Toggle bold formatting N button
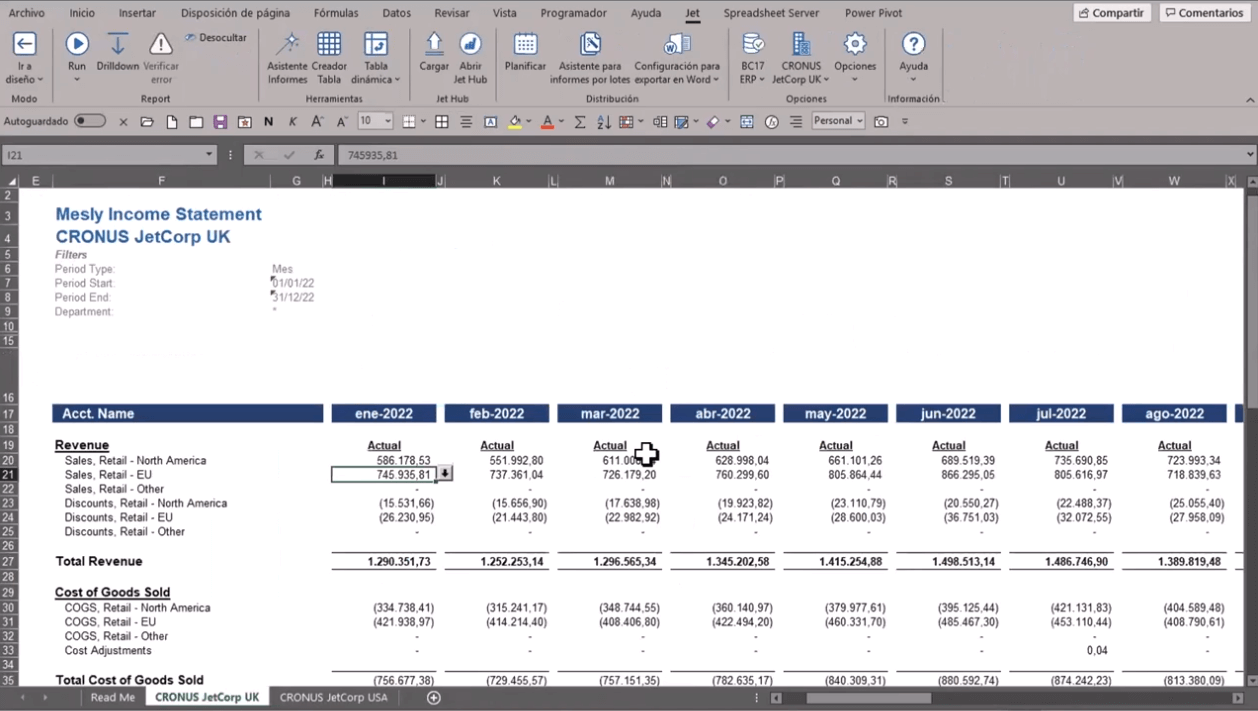 (268, 122)
